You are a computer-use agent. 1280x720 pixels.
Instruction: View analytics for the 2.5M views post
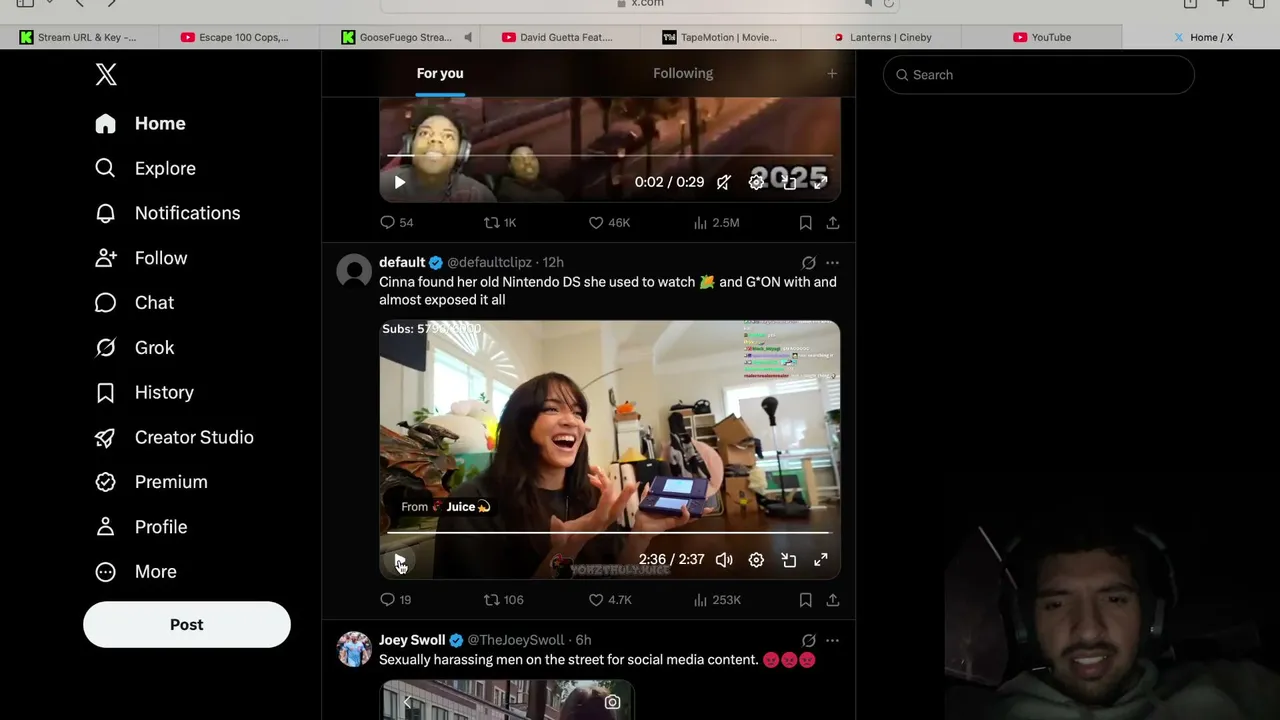[x=716, y=223]
